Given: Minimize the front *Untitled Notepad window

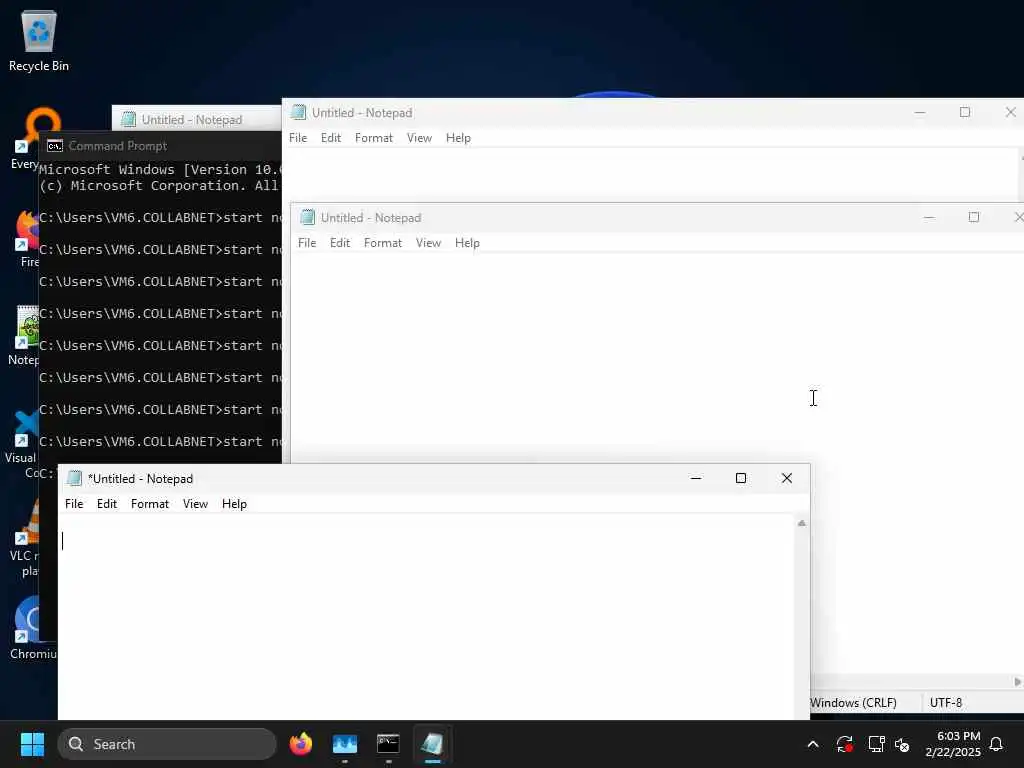Looking at the screenshot, I should point(696,478).
